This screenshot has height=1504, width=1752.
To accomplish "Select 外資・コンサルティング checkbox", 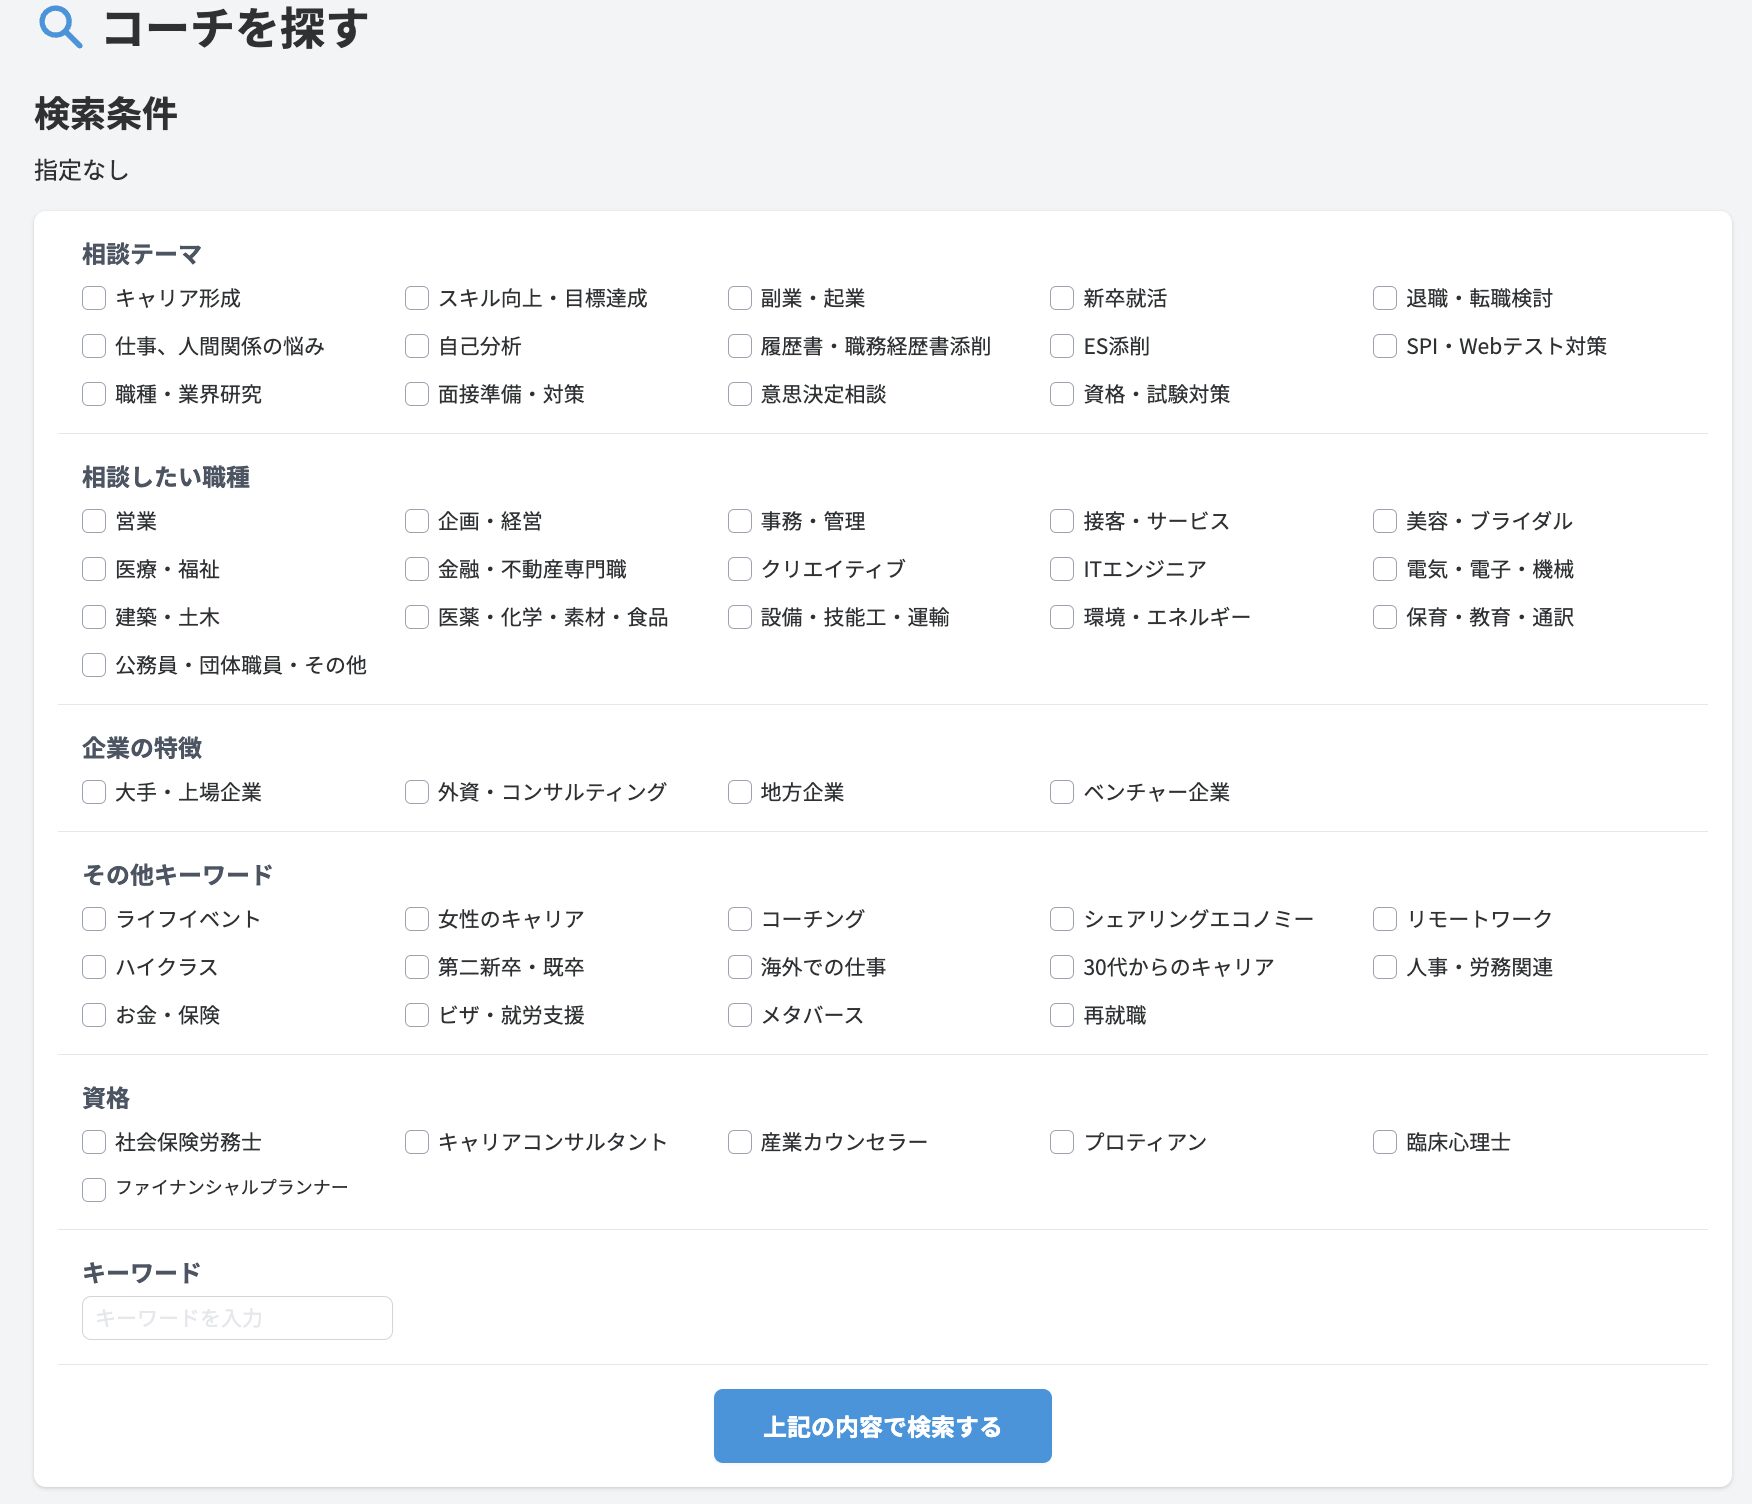I will pyautogui.click(x=417, y=792).
